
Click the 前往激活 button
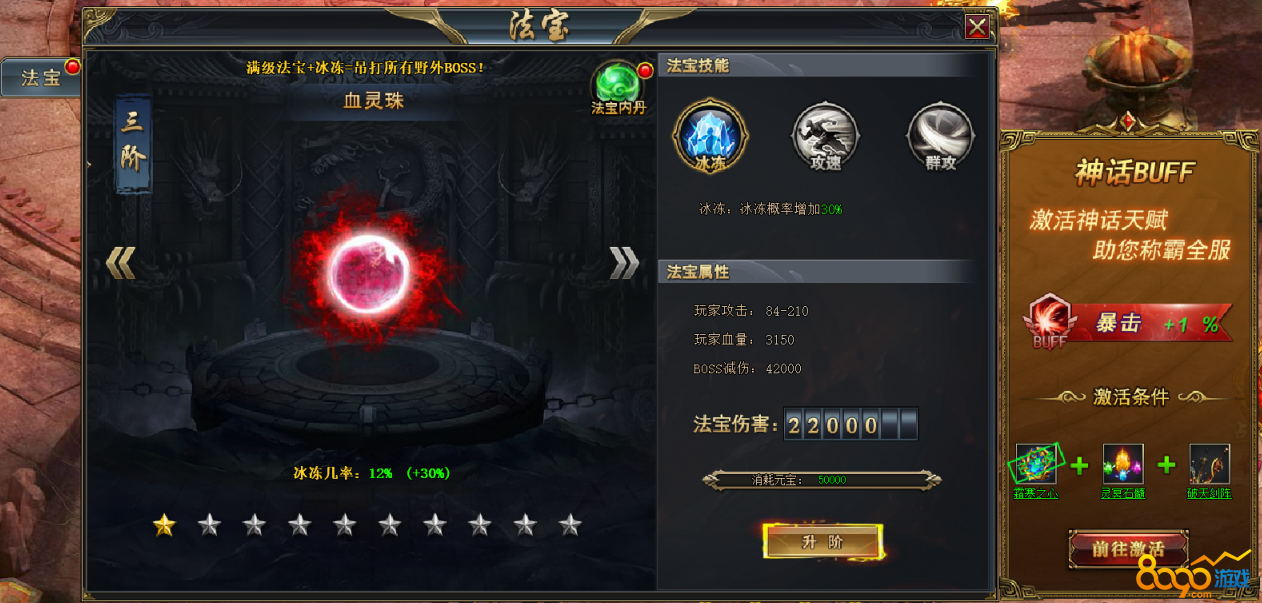(1128, 549)
